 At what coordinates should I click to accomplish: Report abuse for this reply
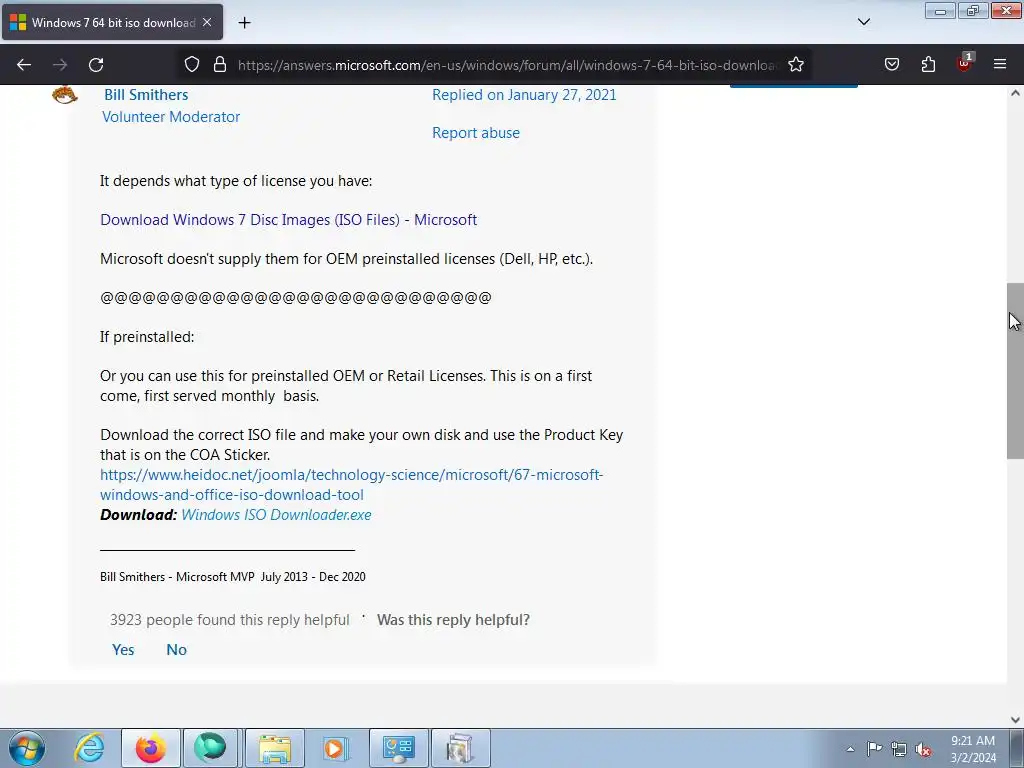tap(475, 133)
